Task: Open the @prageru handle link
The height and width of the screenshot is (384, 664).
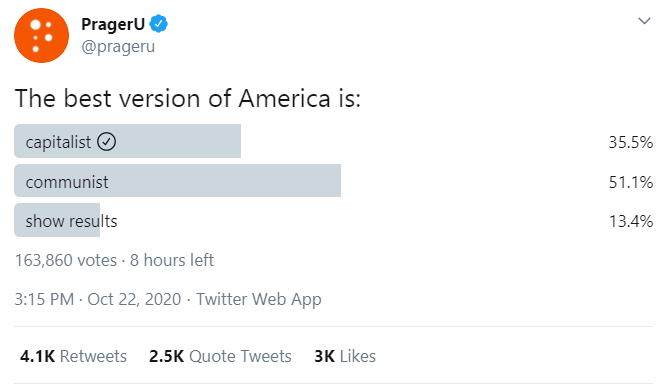Action: tap(118, 47)
